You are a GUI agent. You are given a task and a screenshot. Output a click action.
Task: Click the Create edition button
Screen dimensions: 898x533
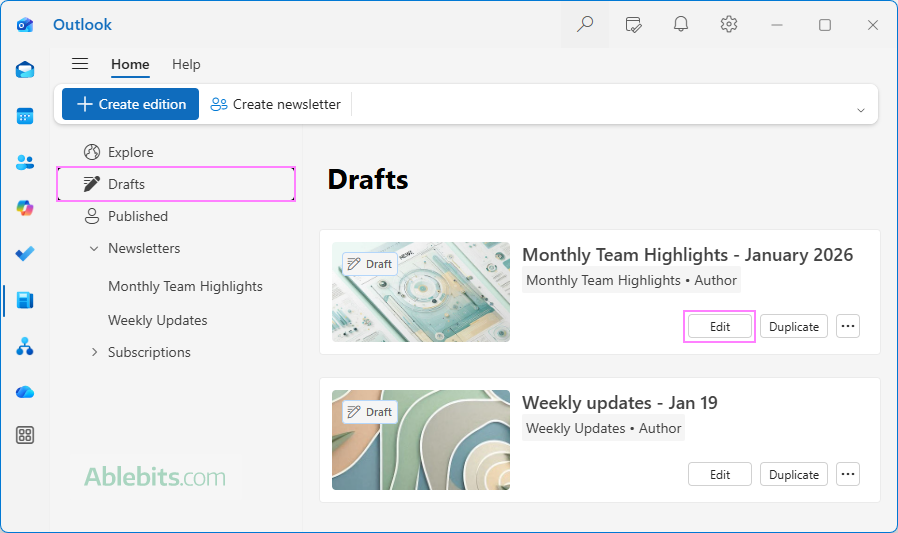(131, 104)
